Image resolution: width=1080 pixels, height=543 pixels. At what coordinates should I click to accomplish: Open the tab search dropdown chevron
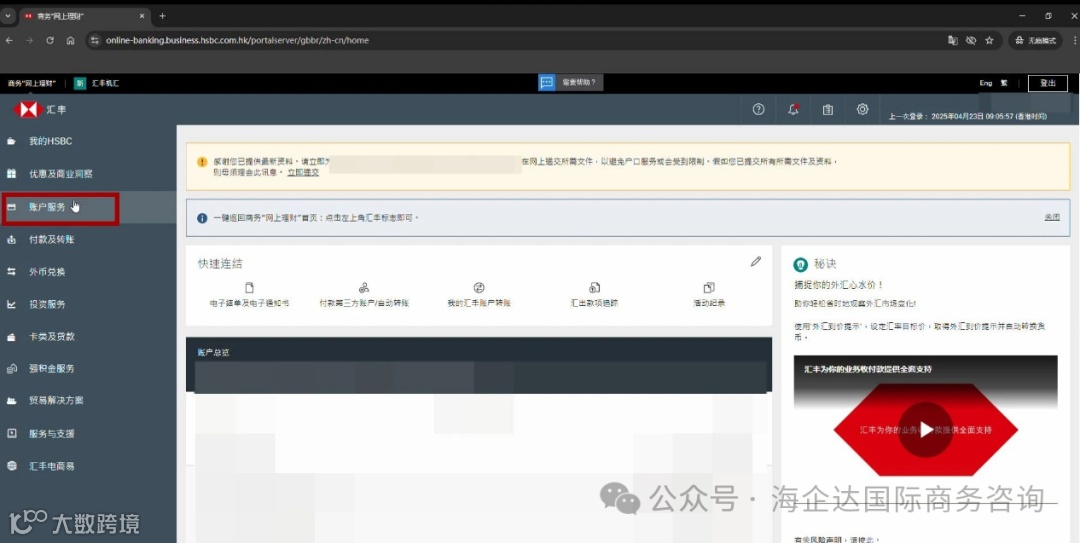point(8,16)
